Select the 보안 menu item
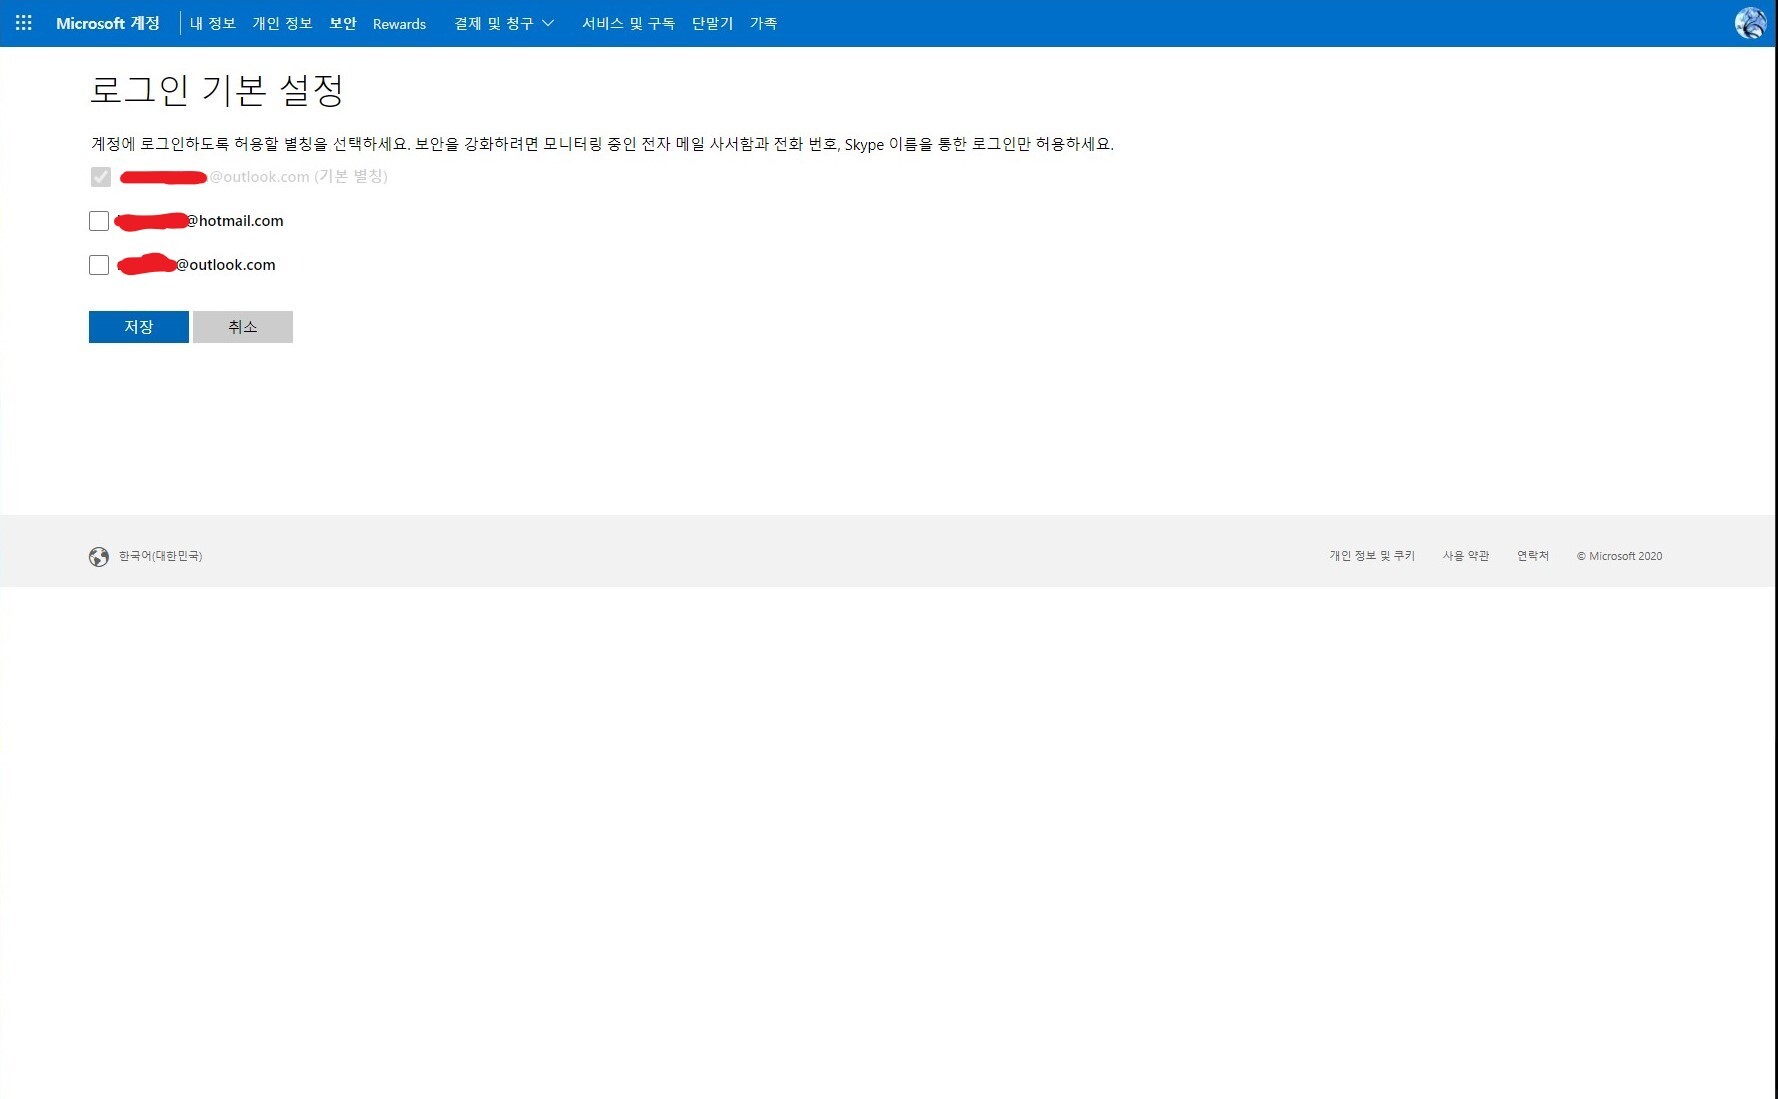 coord(343,23)
